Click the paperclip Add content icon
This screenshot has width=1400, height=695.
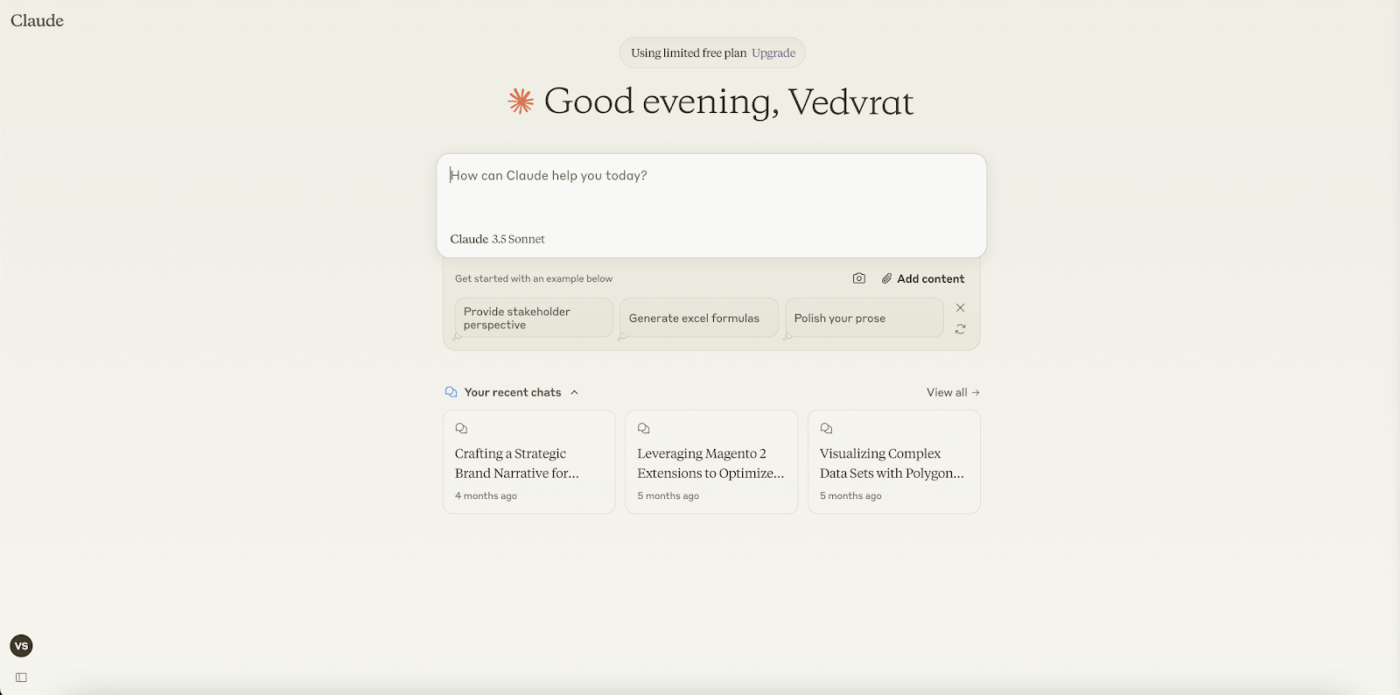[x=886, y=279]
